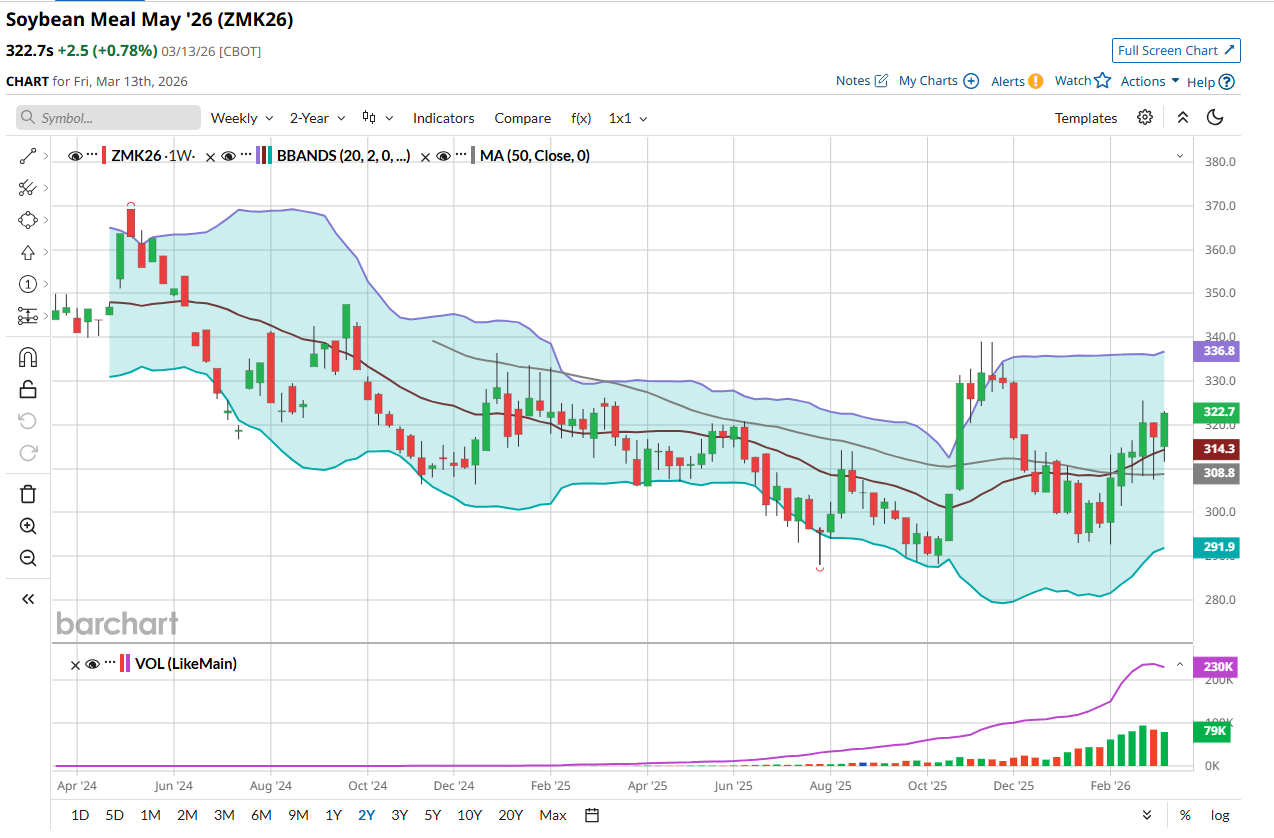The height and width of the screenshot is (838, 1274).
Task: Open the Indicators menu
Action: point(443,118)
